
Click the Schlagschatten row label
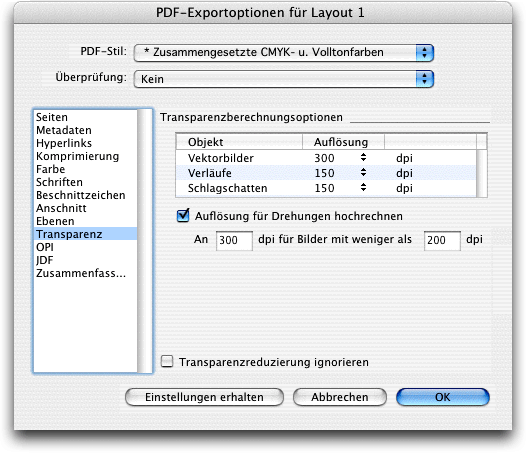(227, 188)
